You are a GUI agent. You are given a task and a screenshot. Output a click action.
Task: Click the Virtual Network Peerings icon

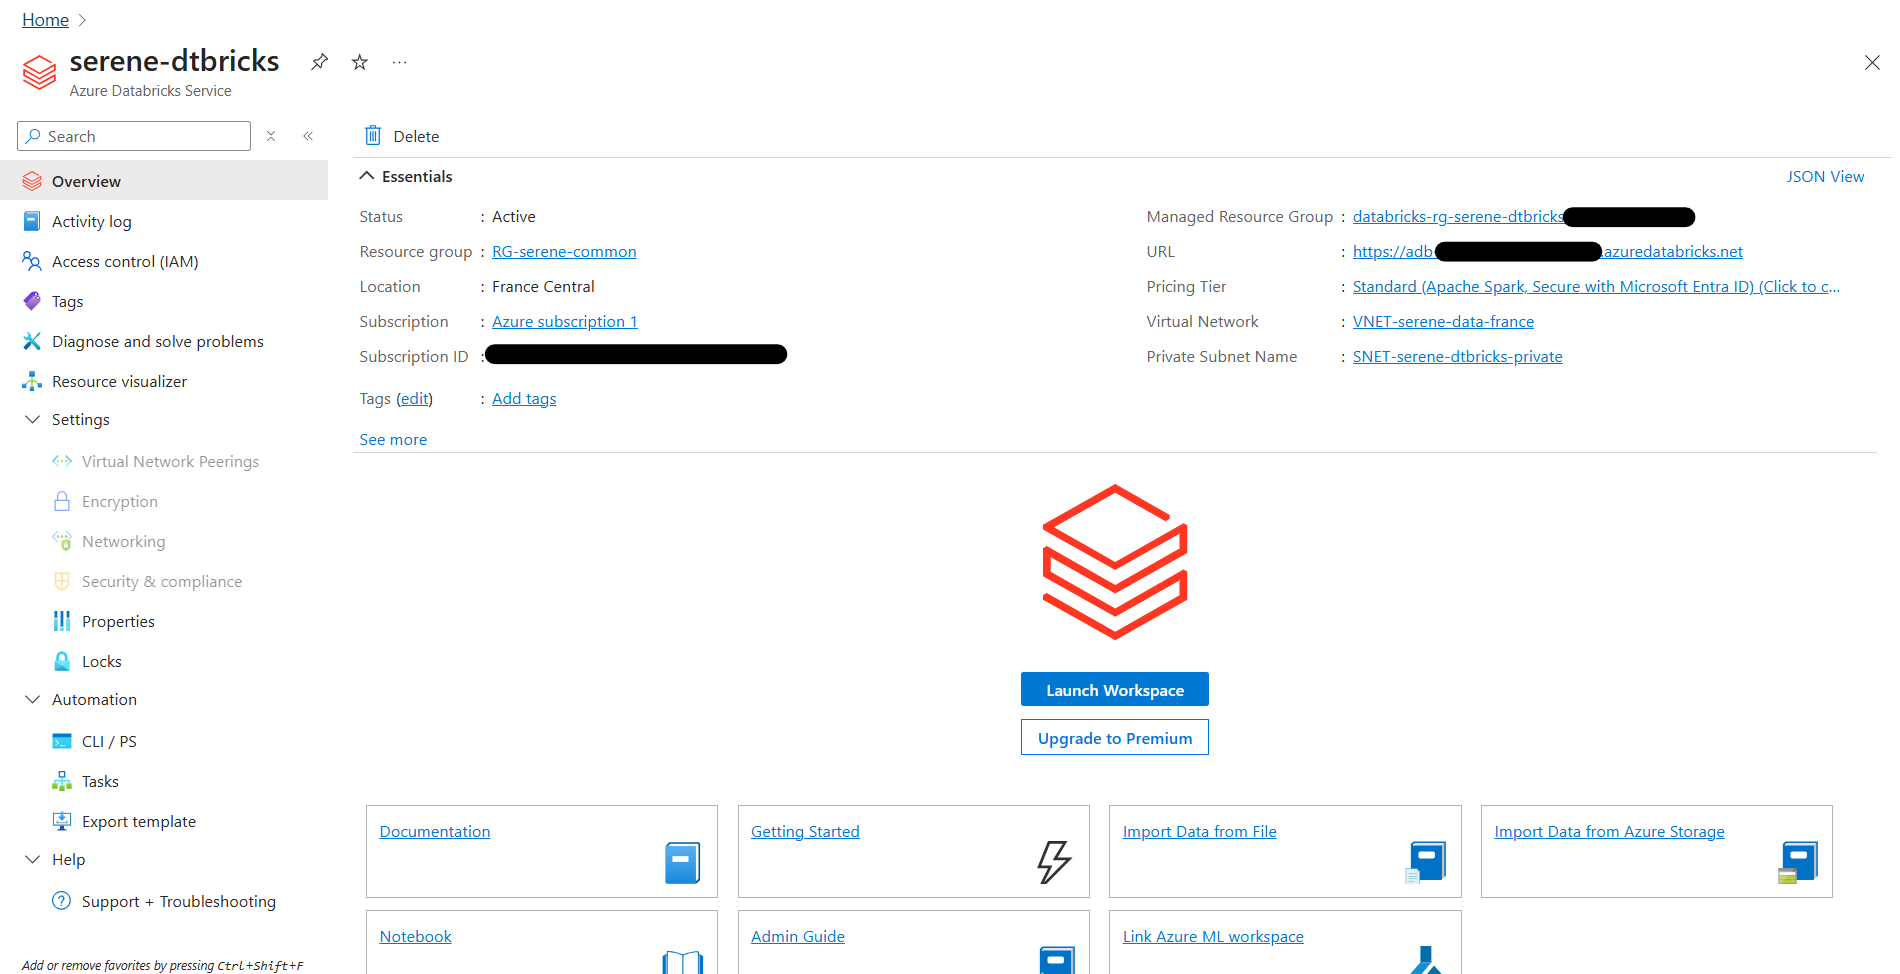point(62,461)
